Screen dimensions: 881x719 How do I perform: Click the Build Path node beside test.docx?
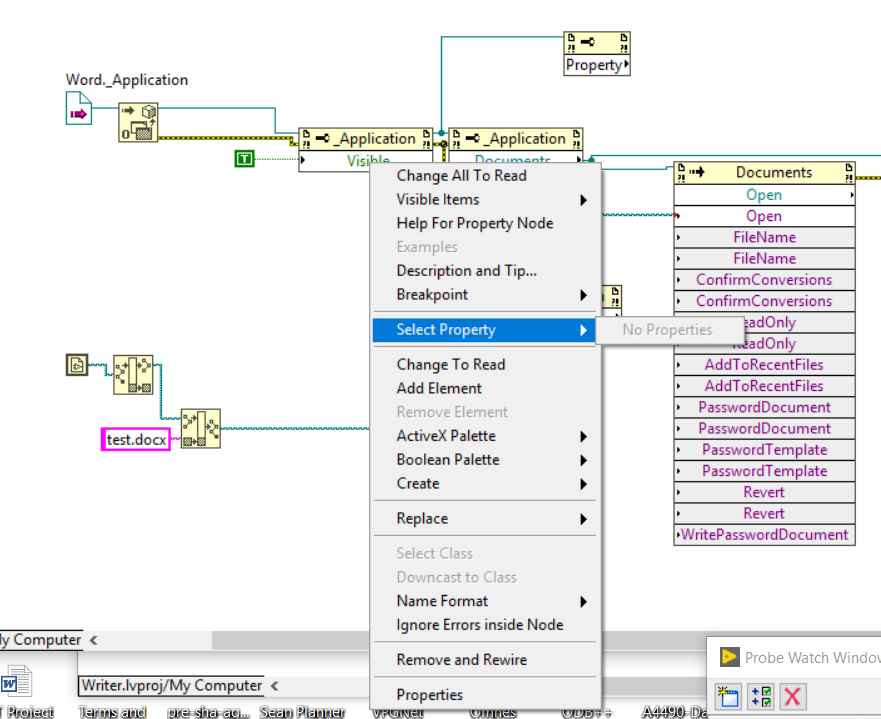(x=201, y=429)
